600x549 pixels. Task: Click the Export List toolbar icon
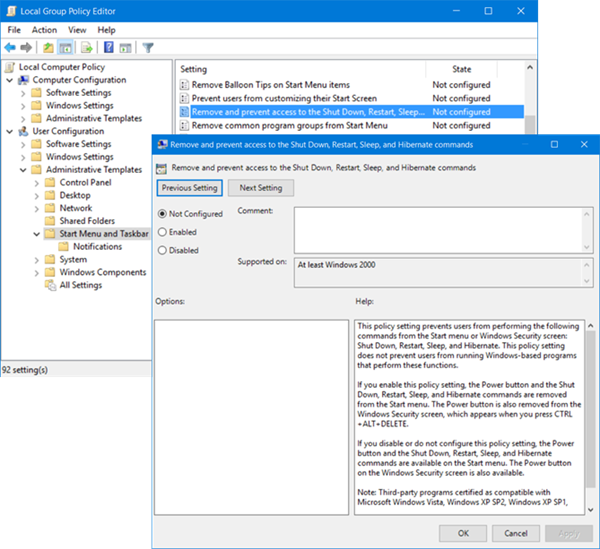pyautogui.click(x=87, y=48)
